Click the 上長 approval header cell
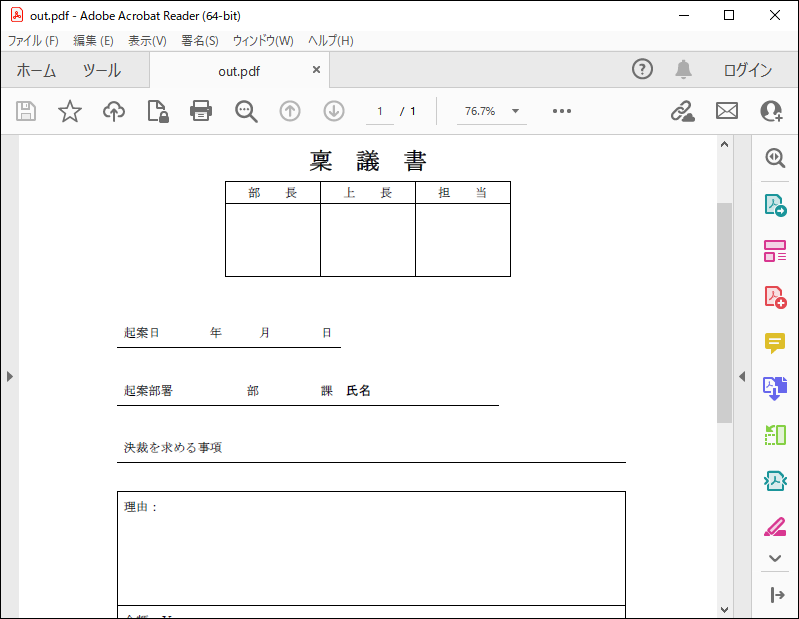The height and width of the screenshot is (619, 799). click(368, 193)
